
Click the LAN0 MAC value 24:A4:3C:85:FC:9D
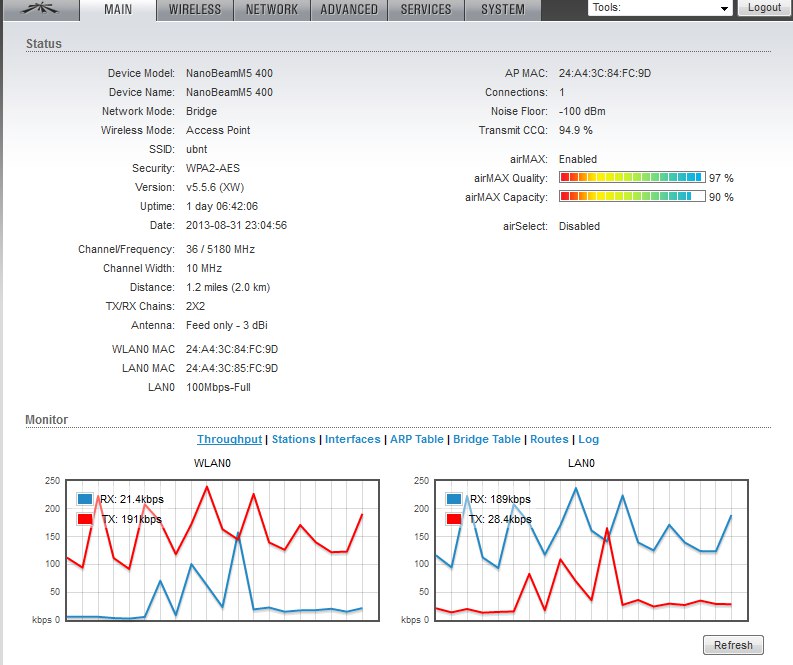click(232, 368)
